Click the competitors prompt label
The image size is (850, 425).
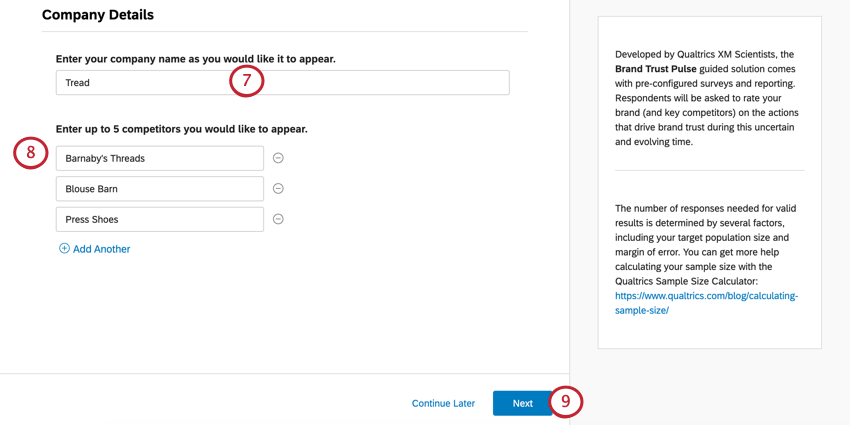click(x=181, y=129)
